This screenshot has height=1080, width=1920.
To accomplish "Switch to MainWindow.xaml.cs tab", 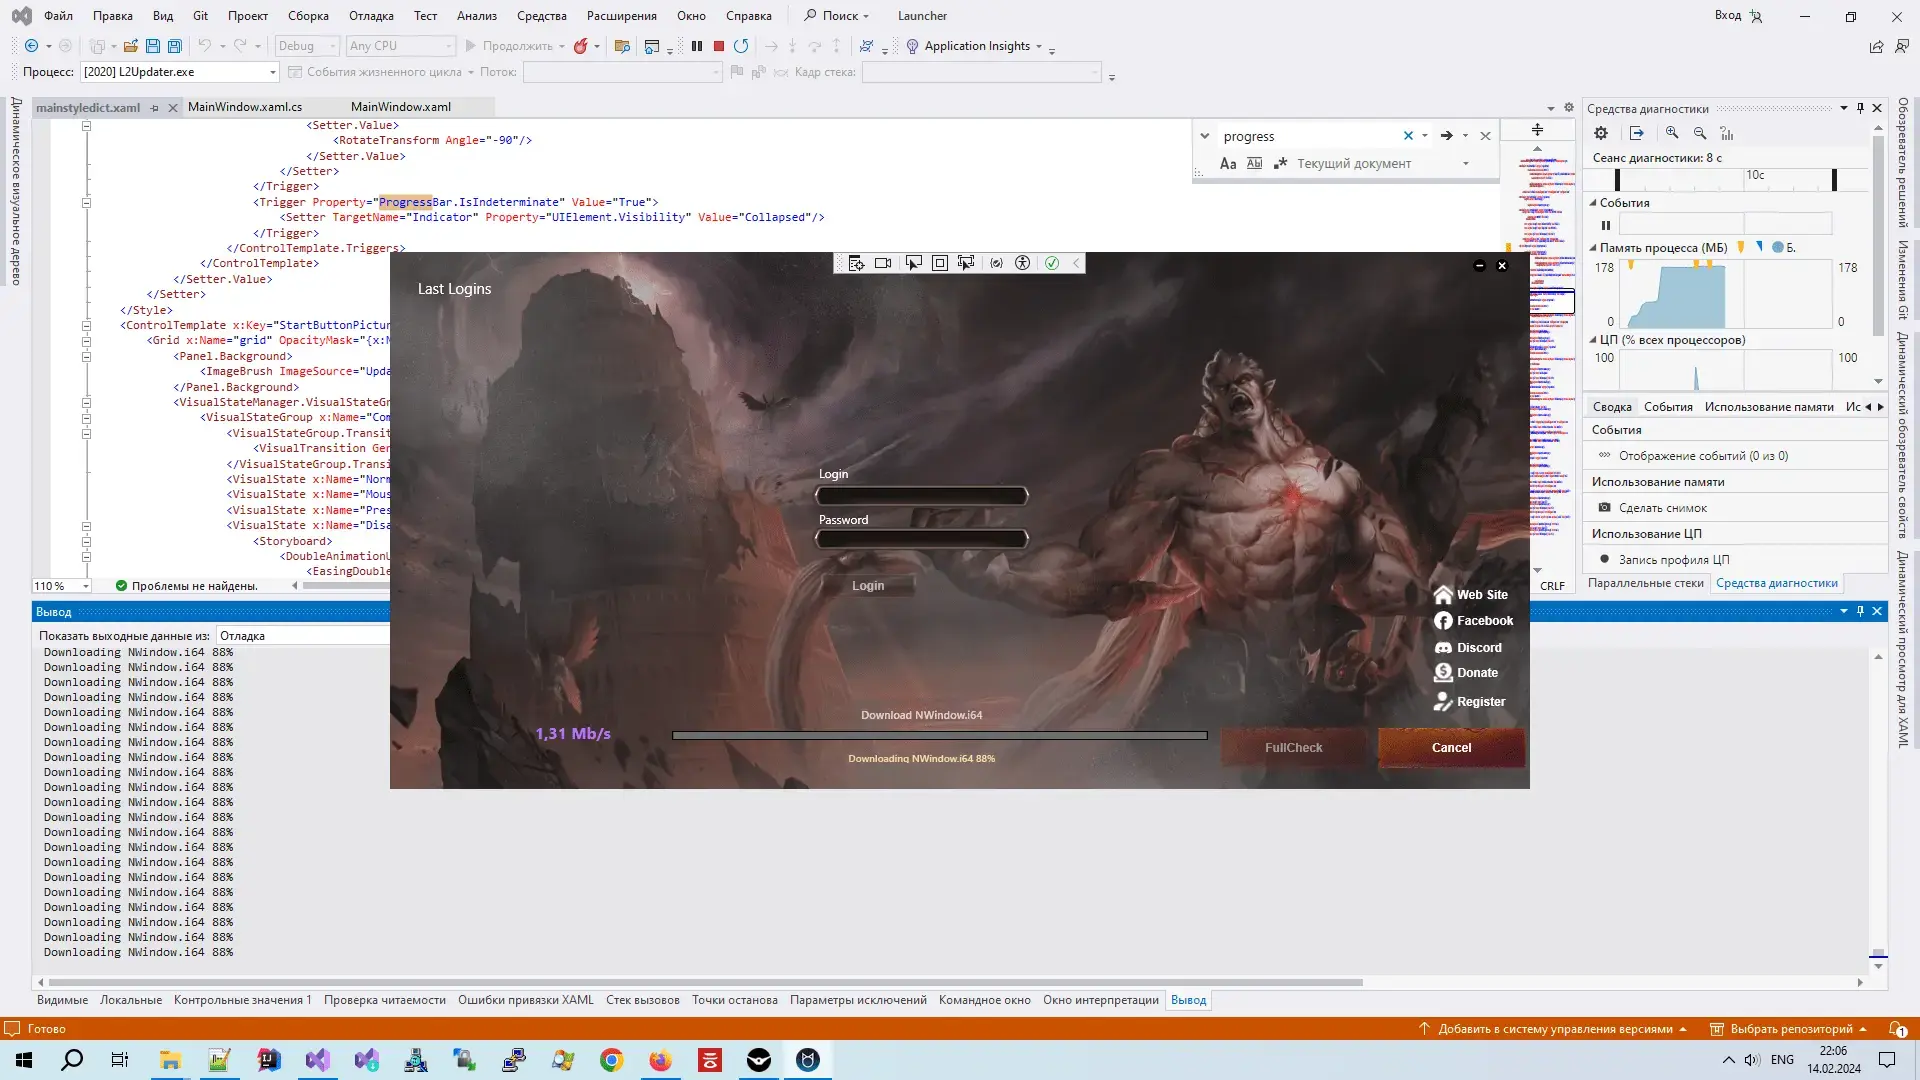I will tap(245, 107).
